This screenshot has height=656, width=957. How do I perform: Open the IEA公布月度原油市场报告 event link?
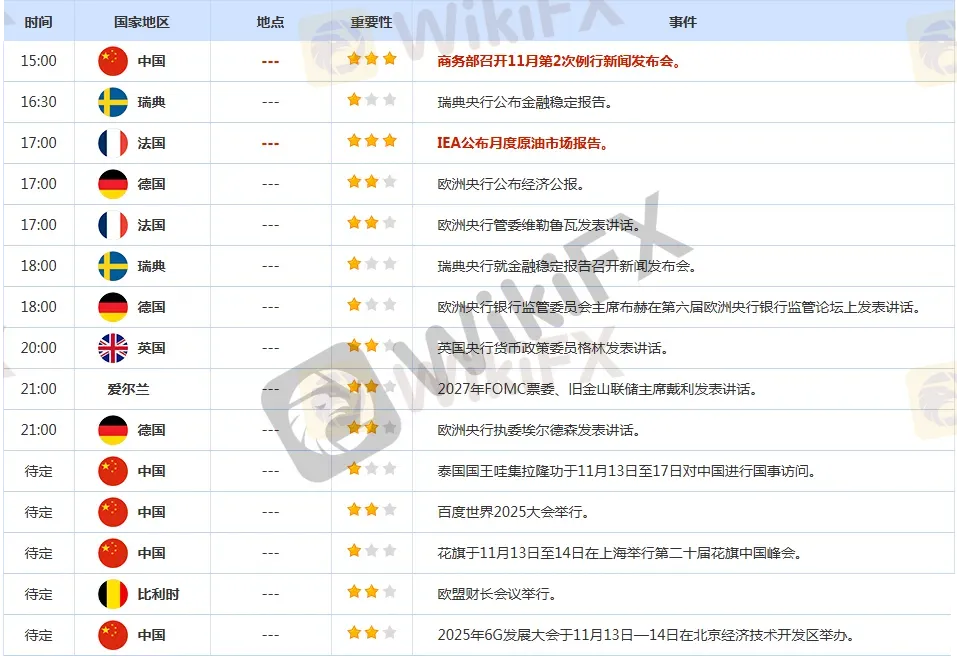[523, 143]
